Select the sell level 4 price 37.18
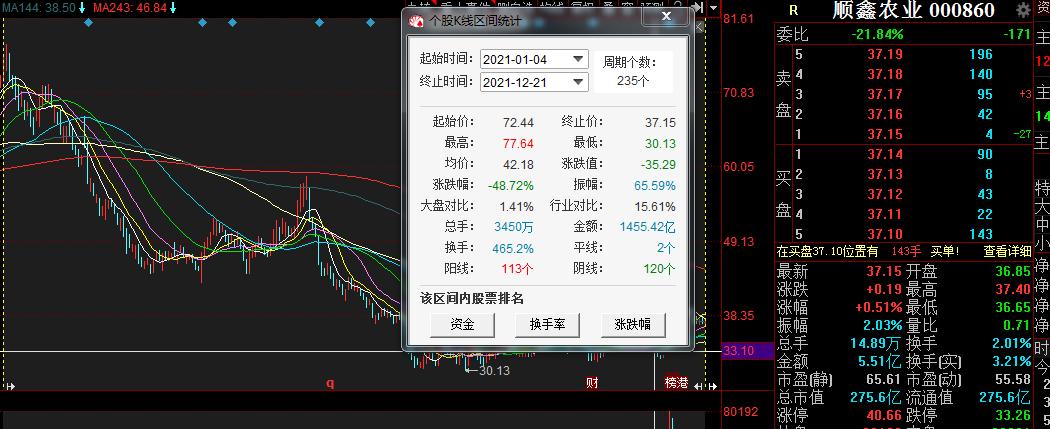 pyautogui.click(x=885, y=74)
